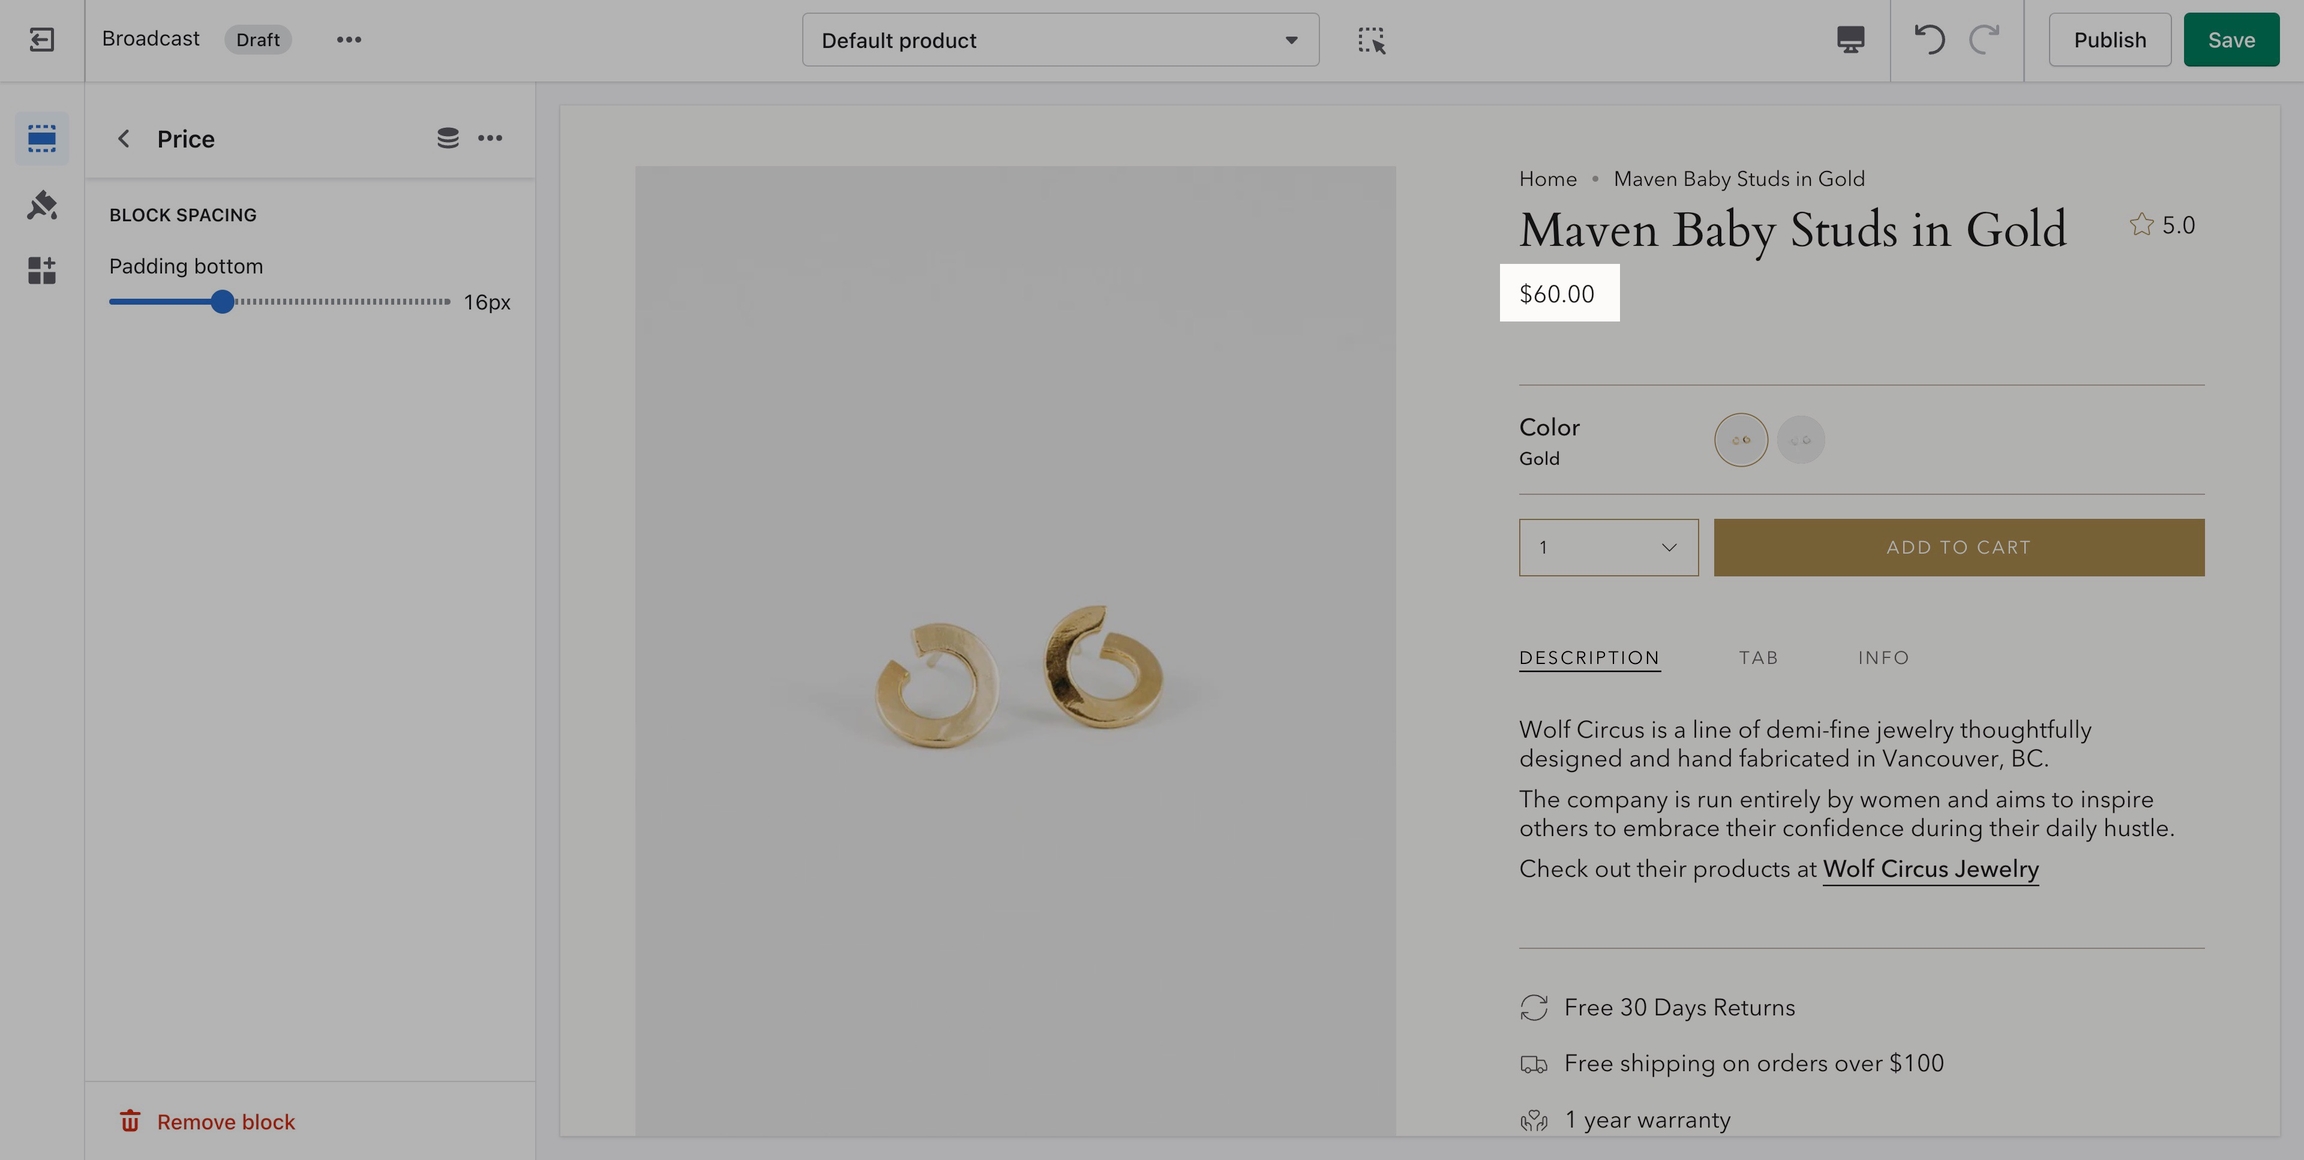Select the second silver color swatch

pyautogui.click(x=1800, y=440)
